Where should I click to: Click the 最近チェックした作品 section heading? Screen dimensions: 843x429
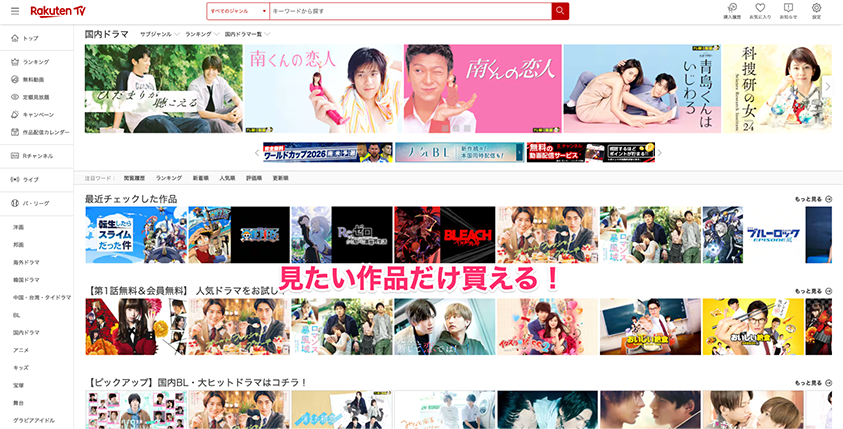tap(131, 199)
